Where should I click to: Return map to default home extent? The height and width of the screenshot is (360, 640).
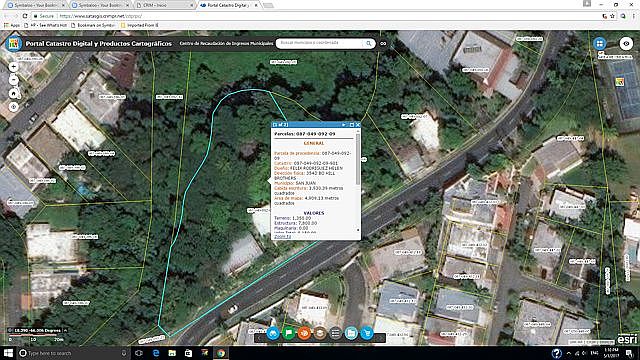(x=13, y=93)
